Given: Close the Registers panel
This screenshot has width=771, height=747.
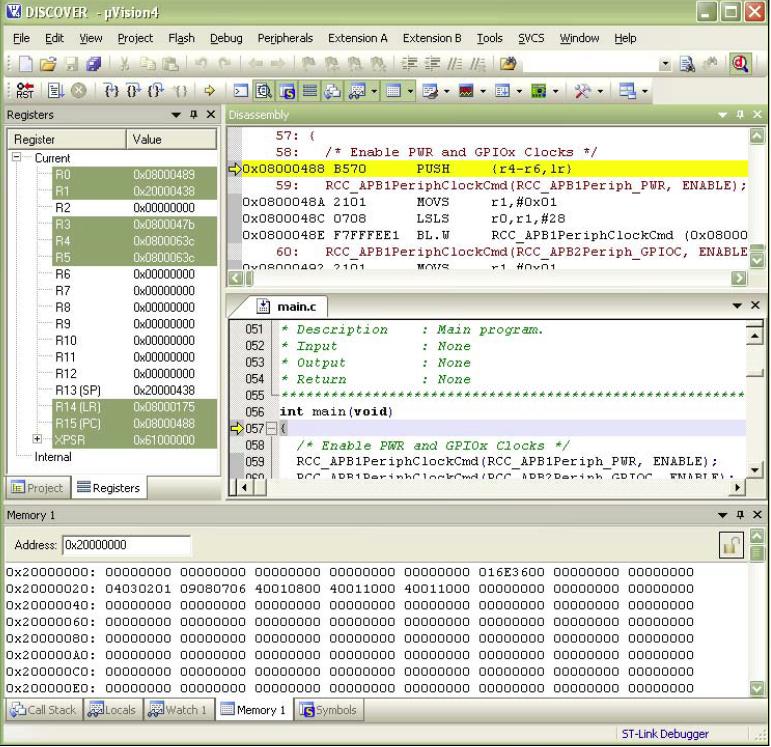Looking at the screenshot, I should 211,115.
